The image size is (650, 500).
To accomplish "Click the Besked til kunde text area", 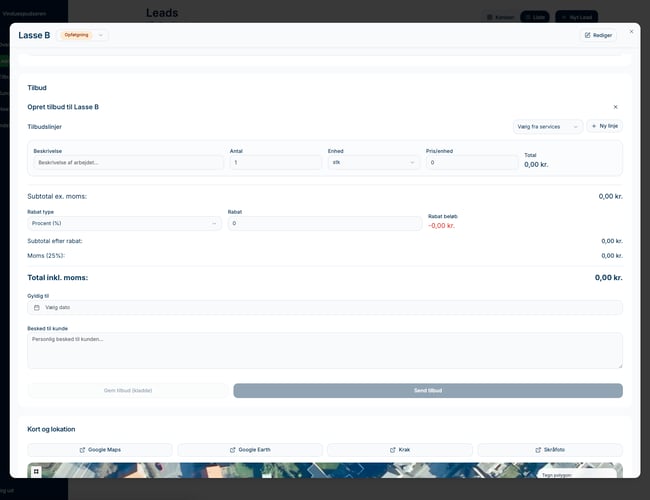I will (324, 350).
